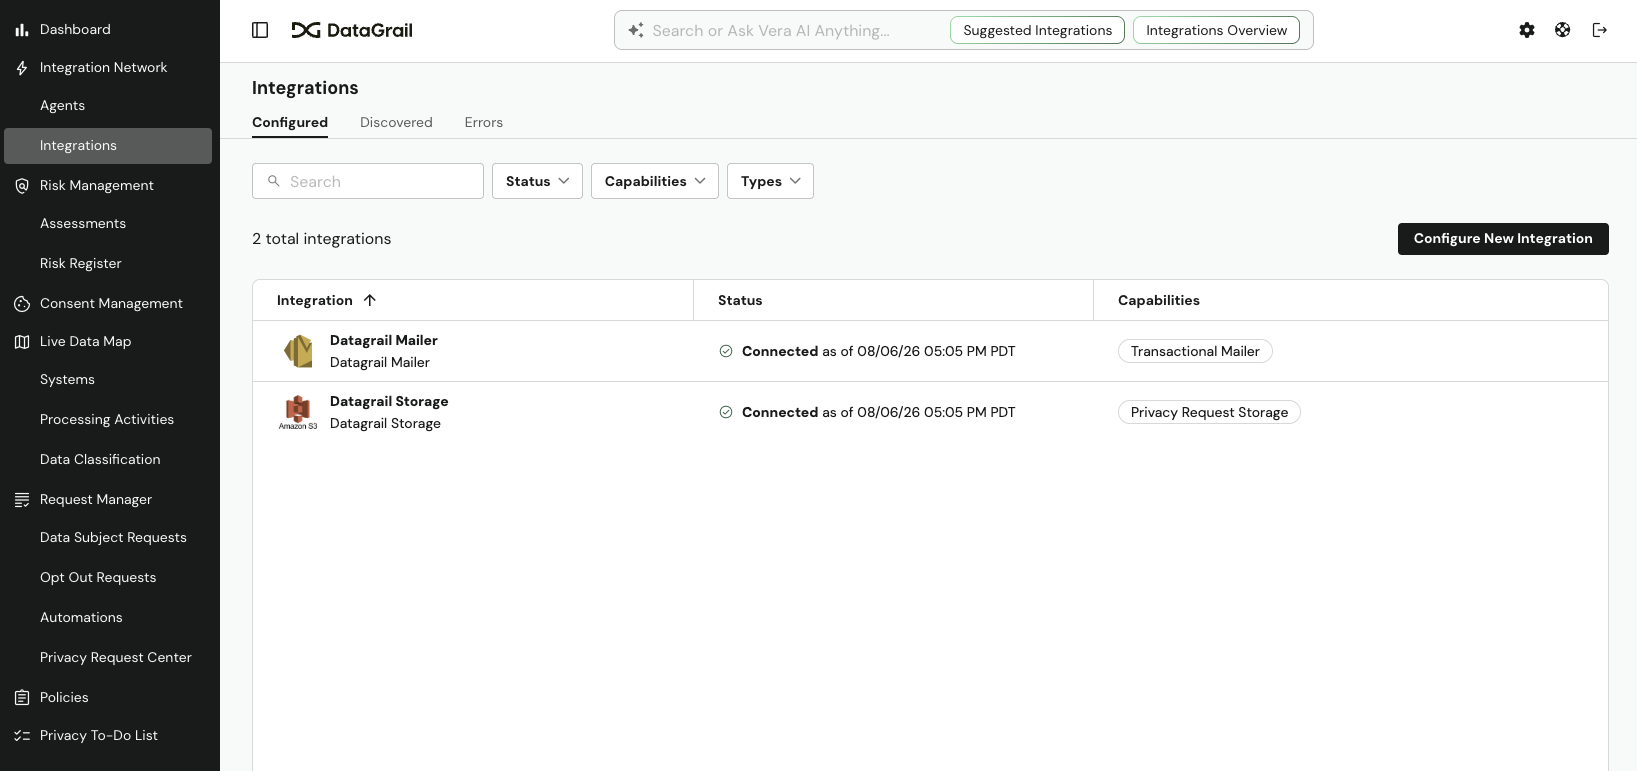This screenshot has width=1637, height=771.
Task: Select Integrations in sidebar
Action: coord(108,146)
